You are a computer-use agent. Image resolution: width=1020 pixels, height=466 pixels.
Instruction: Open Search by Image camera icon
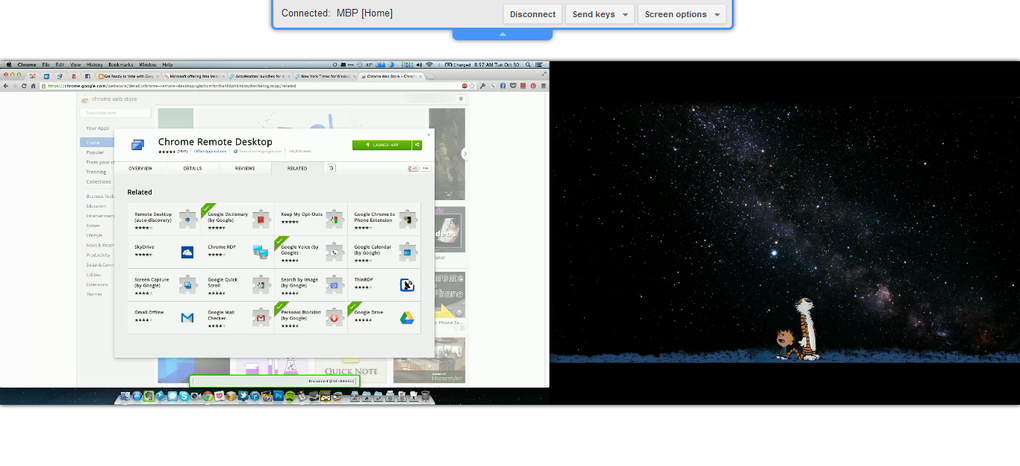pyautogui.click(x=334, y=284)
